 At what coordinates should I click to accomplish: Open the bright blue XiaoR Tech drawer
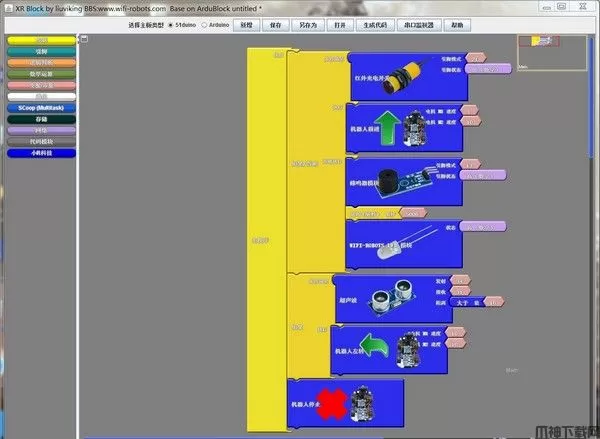pos(41,153)
